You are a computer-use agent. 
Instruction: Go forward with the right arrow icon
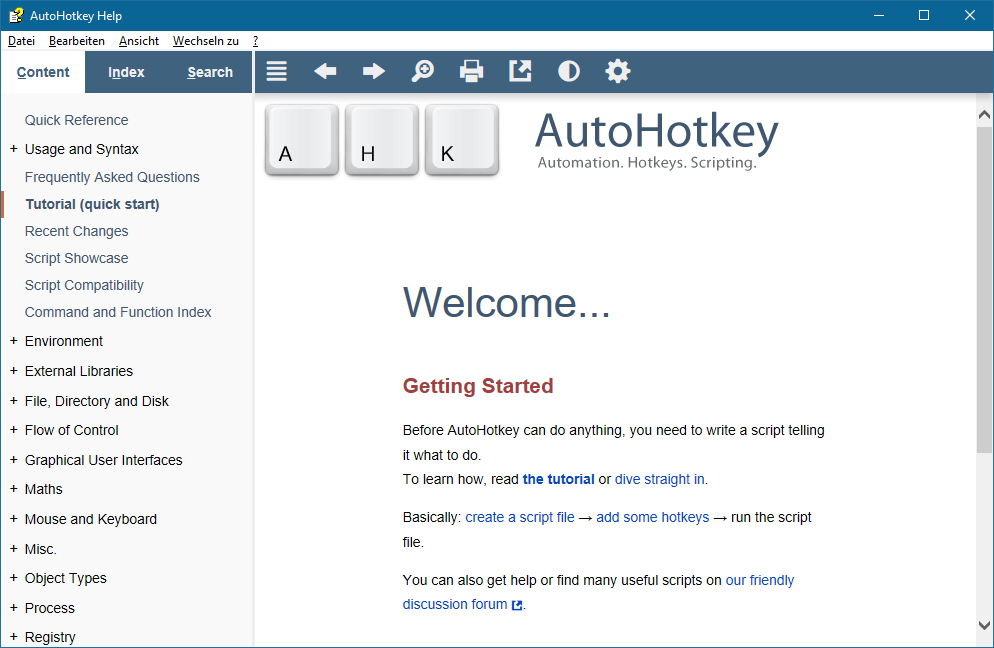(373, 71)
